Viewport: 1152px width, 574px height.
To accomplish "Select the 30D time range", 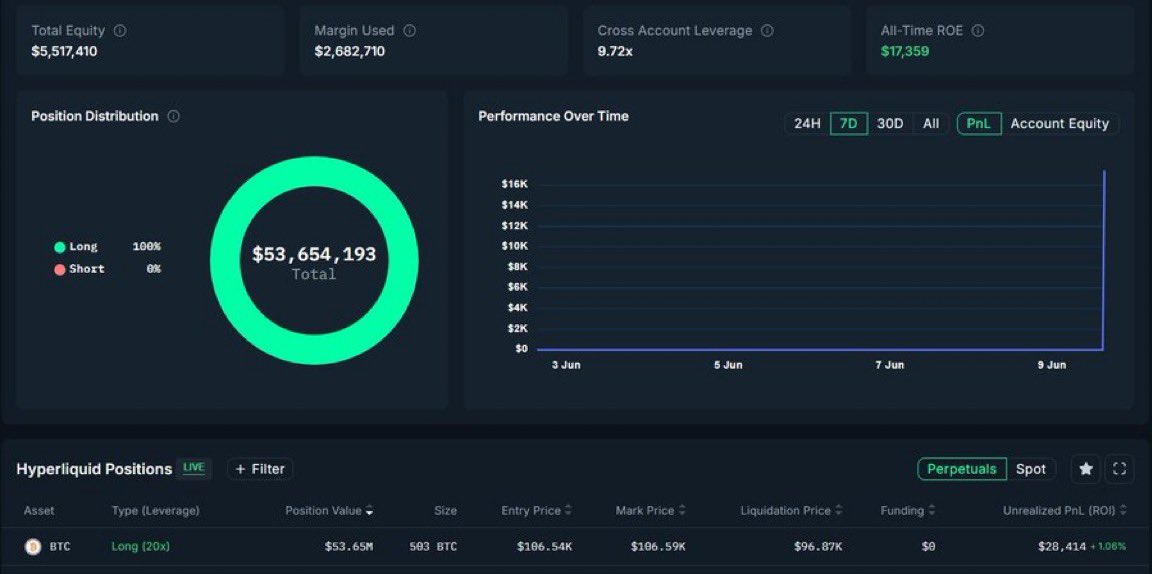I will 890,123.
